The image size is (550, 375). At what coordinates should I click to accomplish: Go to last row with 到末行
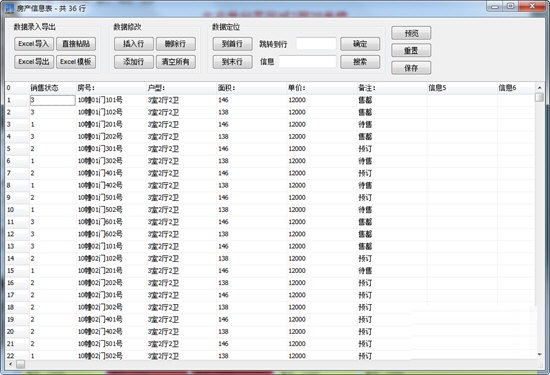pyautogui.click(x=232, y=62)
